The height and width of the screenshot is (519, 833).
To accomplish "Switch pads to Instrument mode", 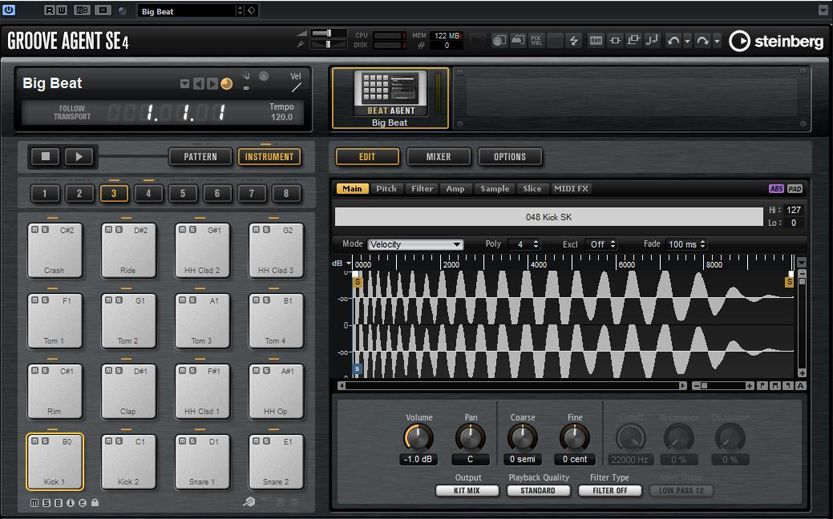I will 269,157.
